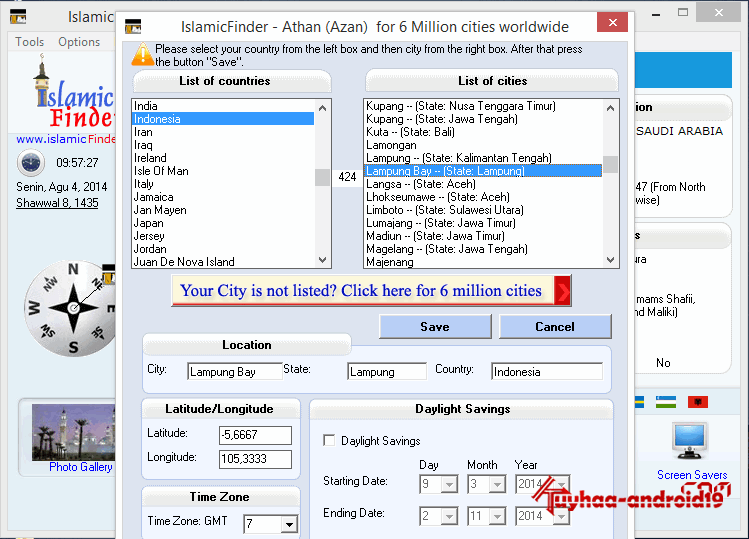Select Jamaica in the country list

pos(223,197)
